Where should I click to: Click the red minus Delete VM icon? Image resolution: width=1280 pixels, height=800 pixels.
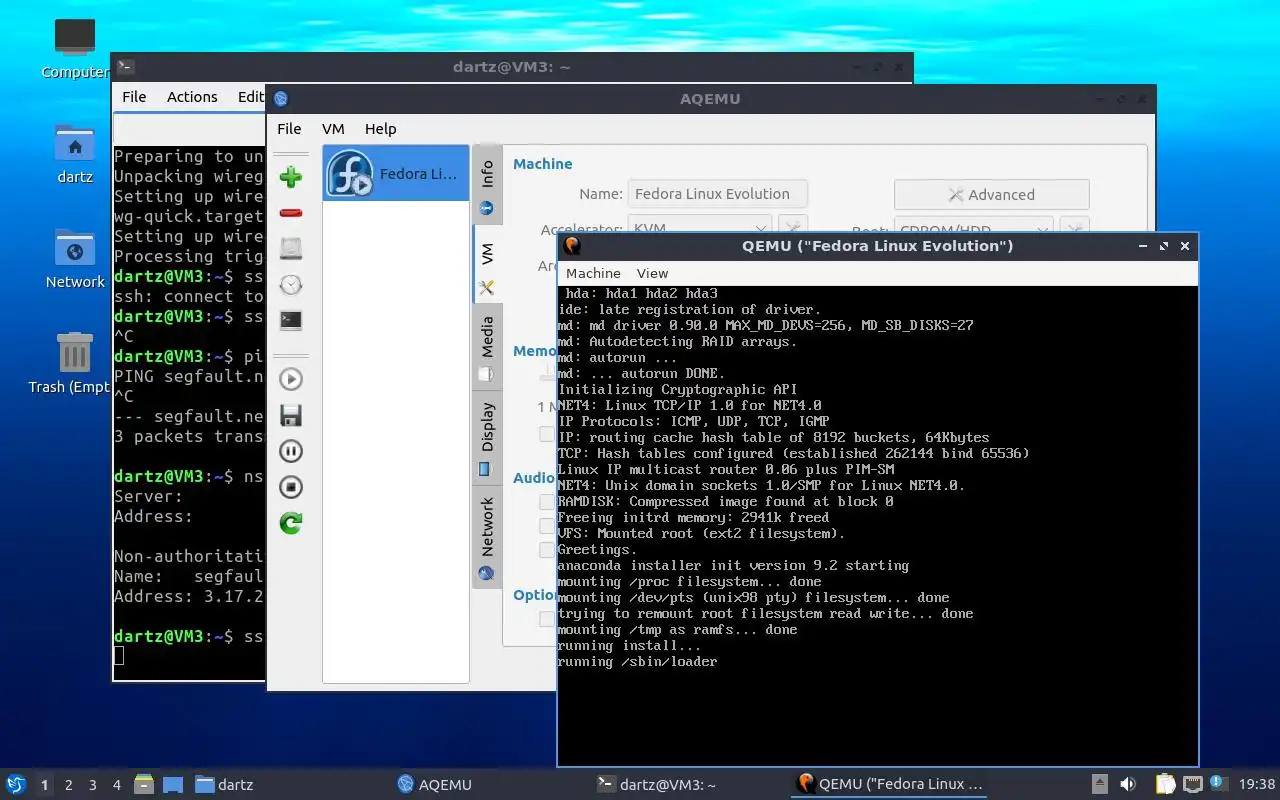coord(291,213)
